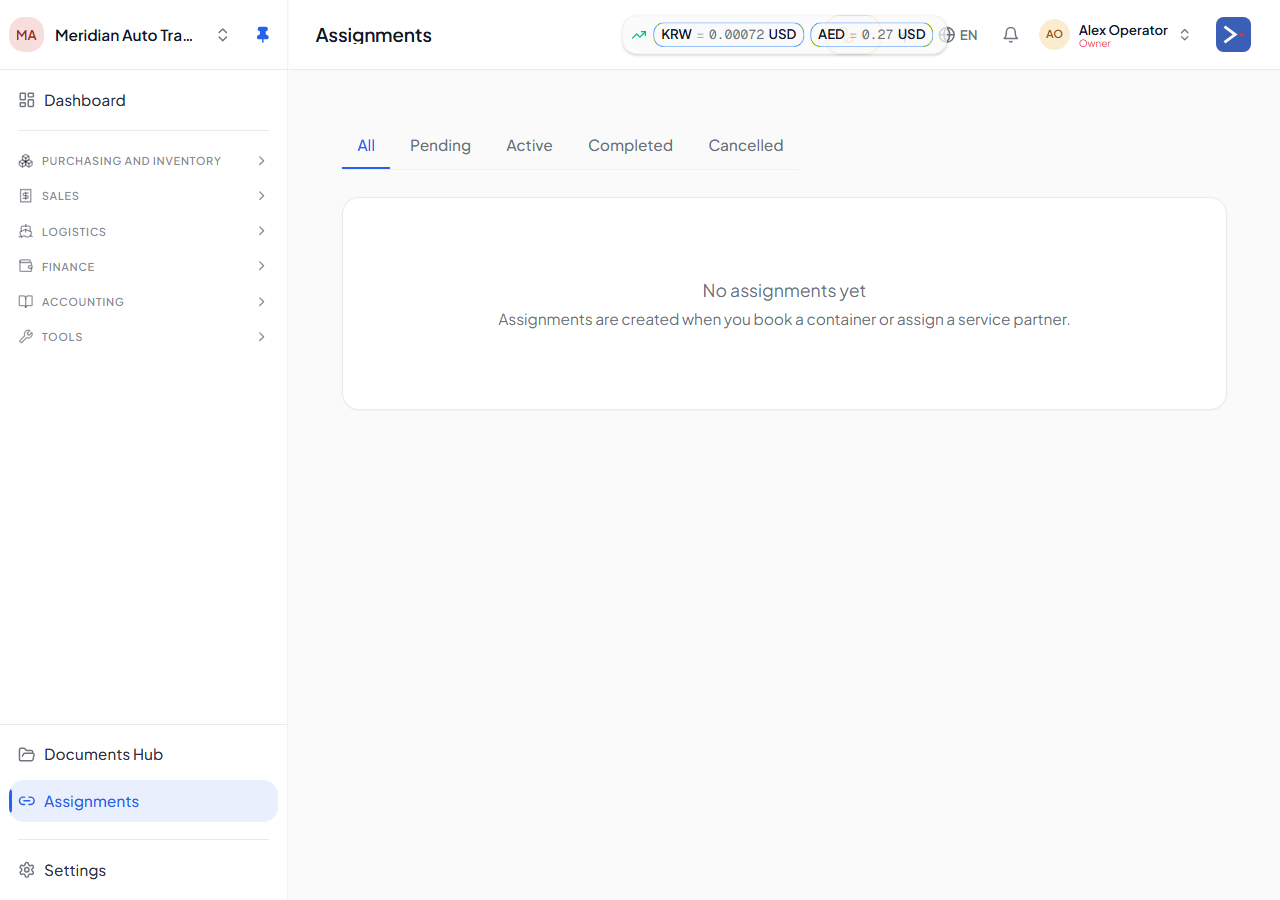The height and width of the screenshot is (900, 1280).
Task: Expand the Logistics section chevron
Action: coord(261,231)
